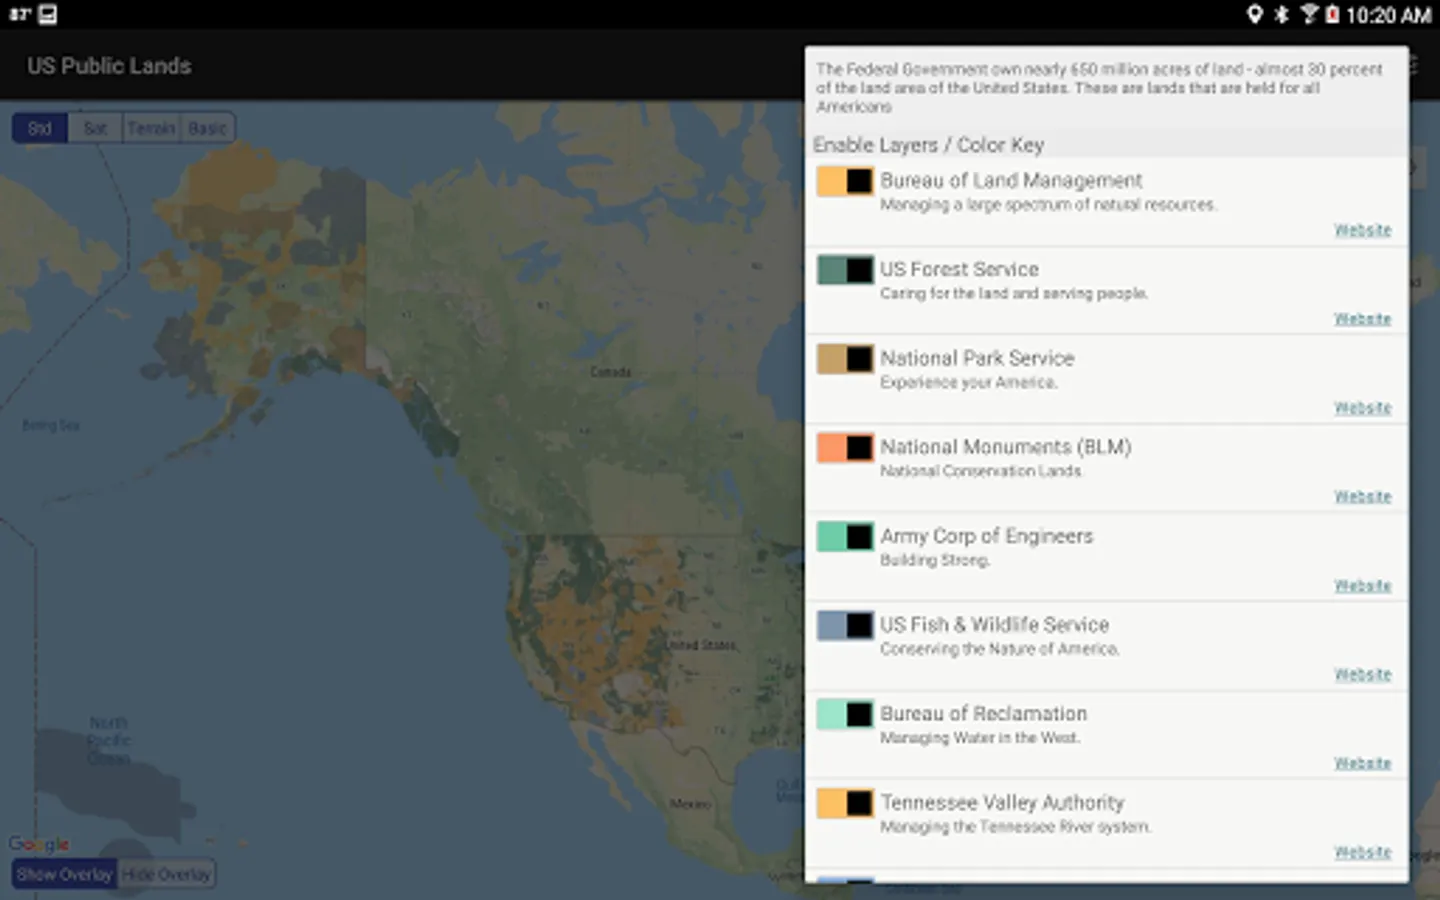Click the Show Overlay button
The width and height of the screenshot is (1440, 900).
point(65,874)
